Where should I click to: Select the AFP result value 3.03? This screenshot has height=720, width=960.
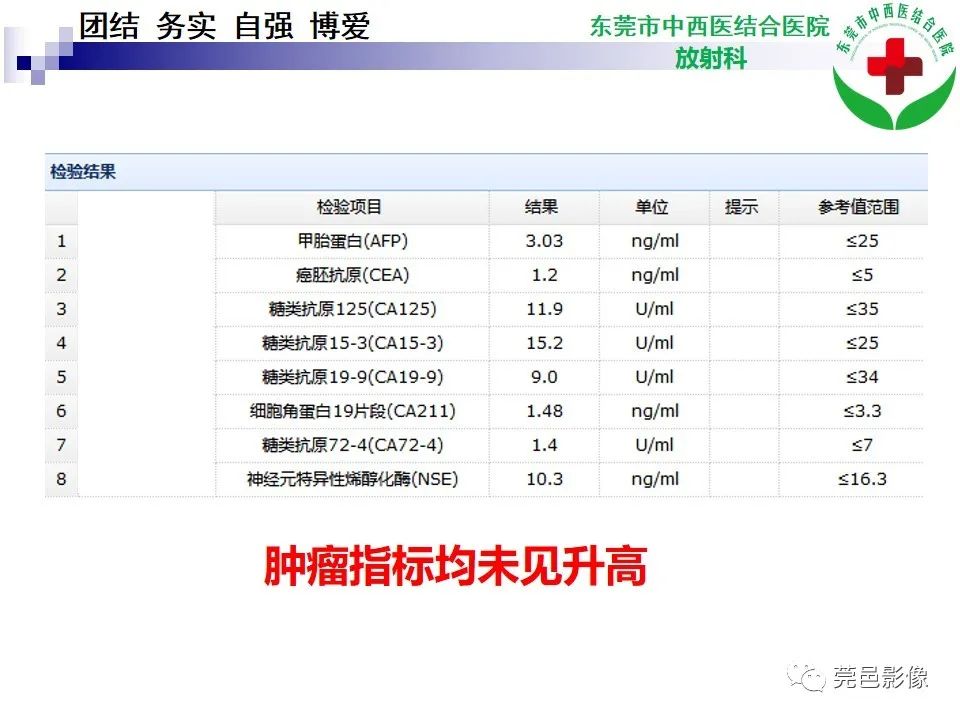pyautogui.click(x=544, y=241)
